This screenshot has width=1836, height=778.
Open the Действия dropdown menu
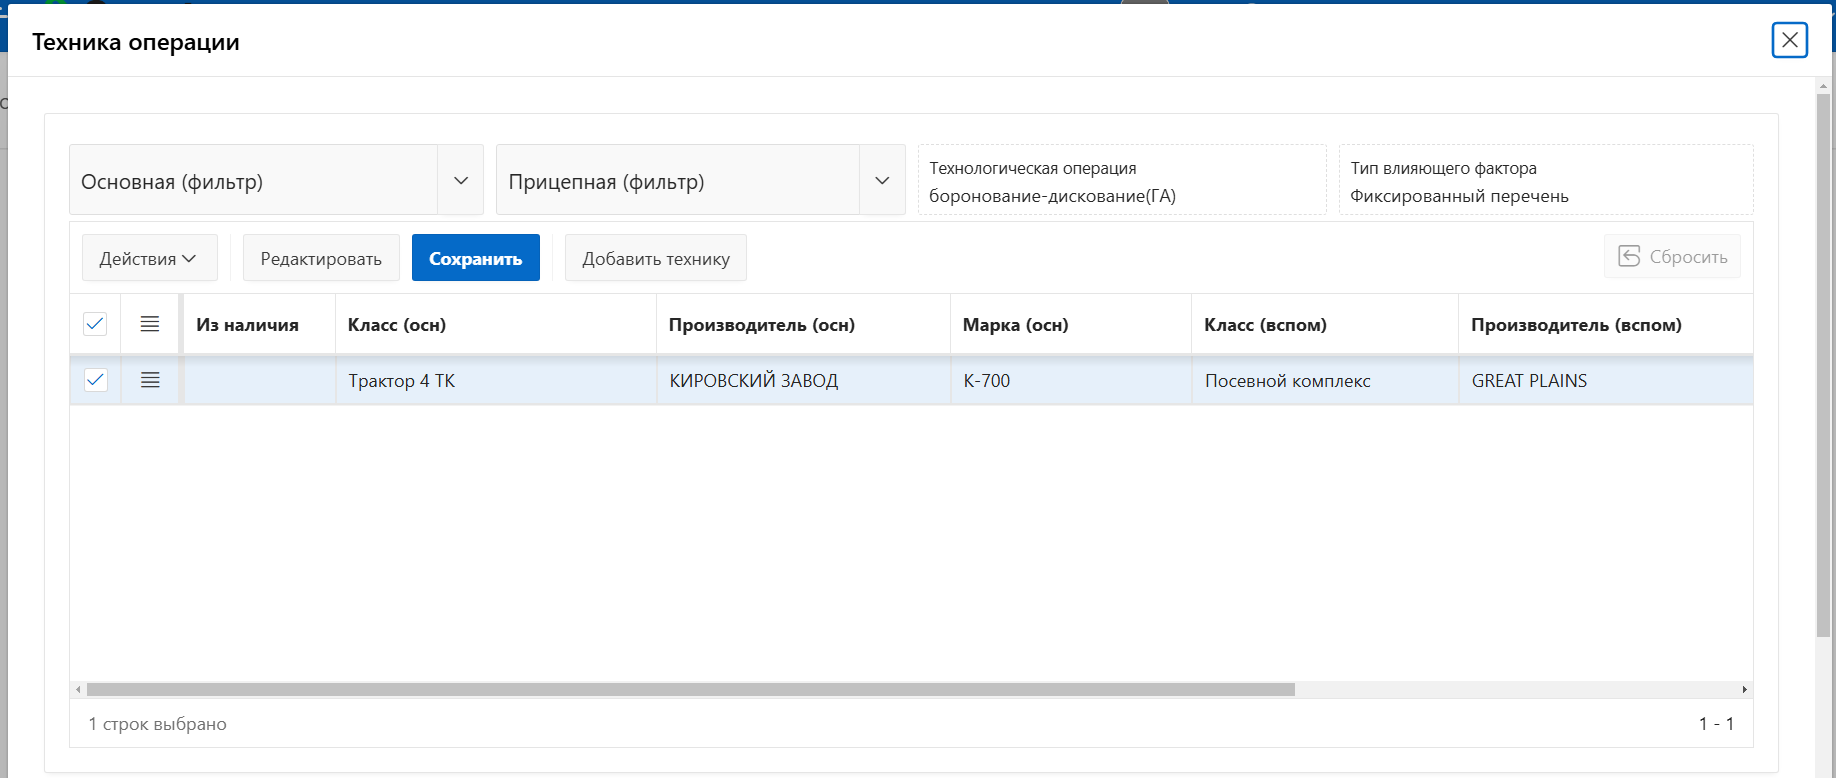pyautogui.click(x=148, y=259)
